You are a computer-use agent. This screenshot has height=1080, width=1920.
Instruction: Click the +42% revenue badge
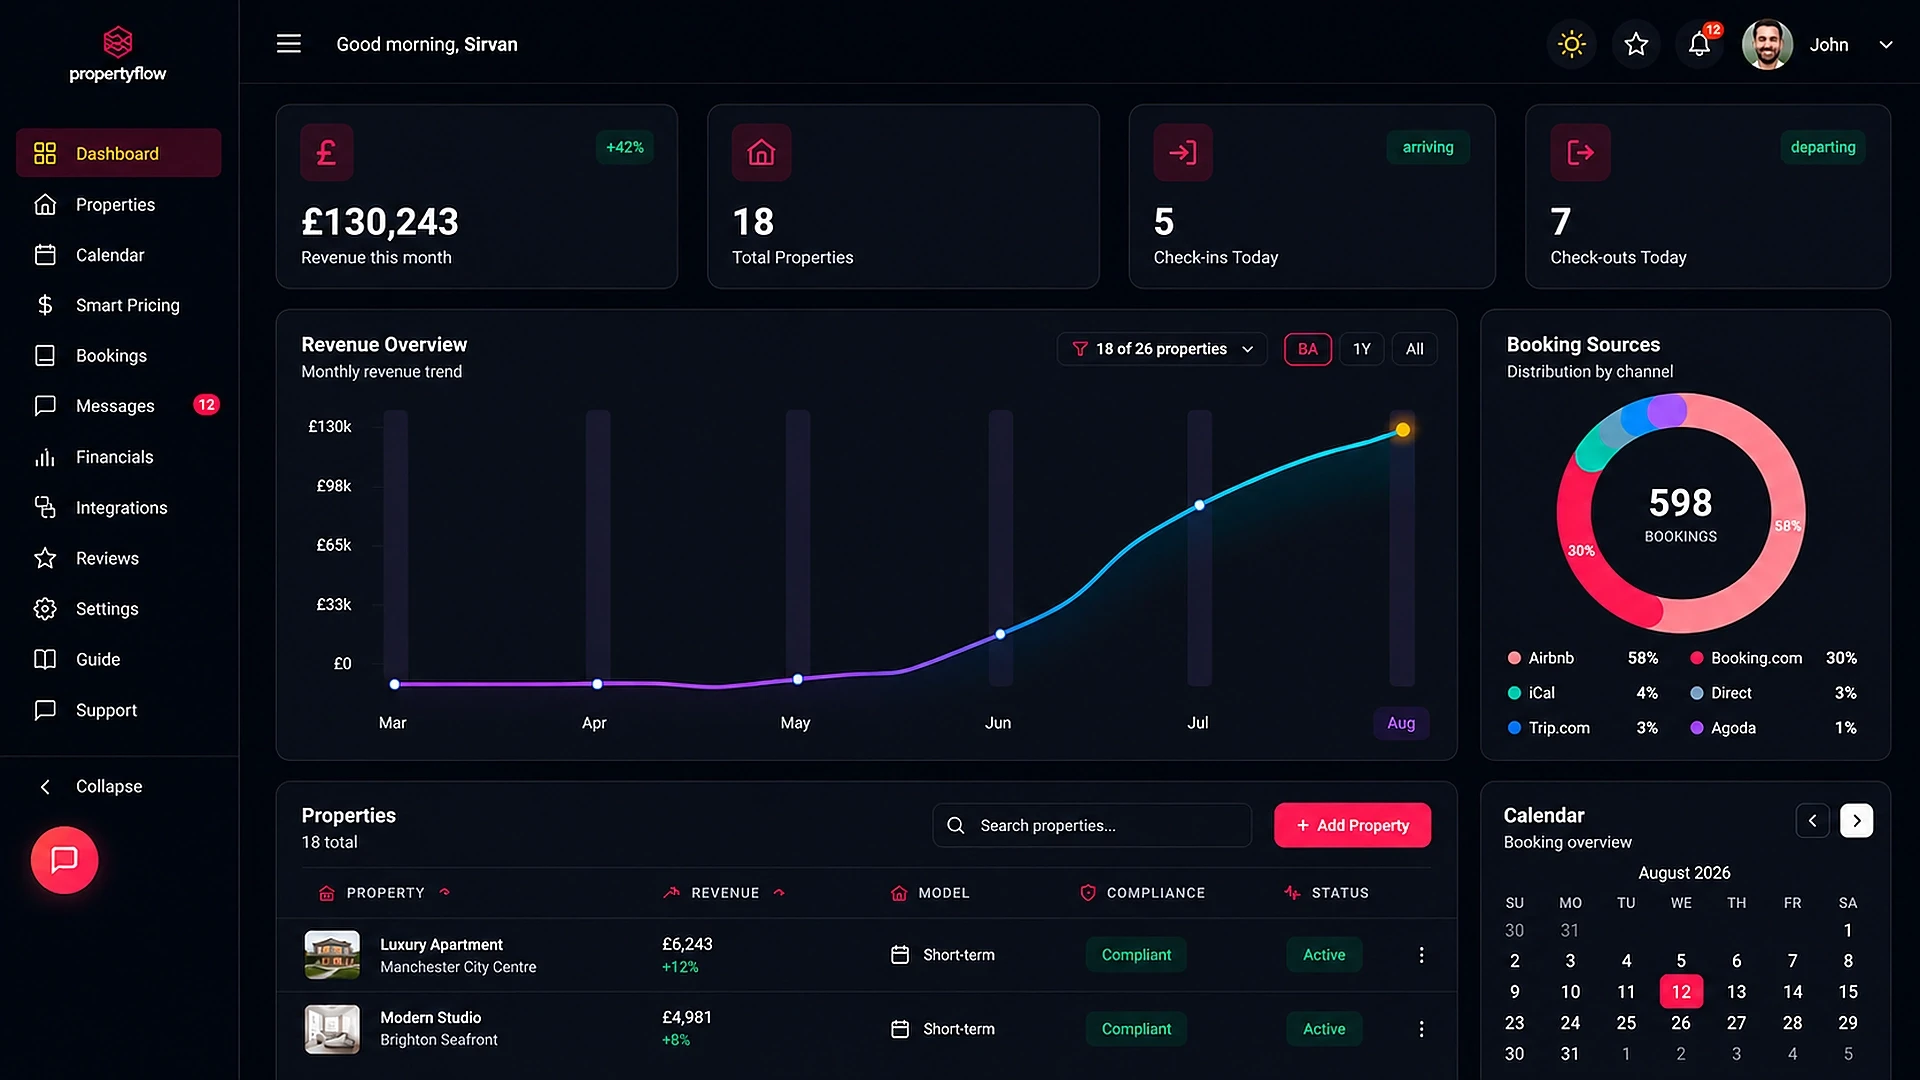pyautogui.click(x=625, y=147)
